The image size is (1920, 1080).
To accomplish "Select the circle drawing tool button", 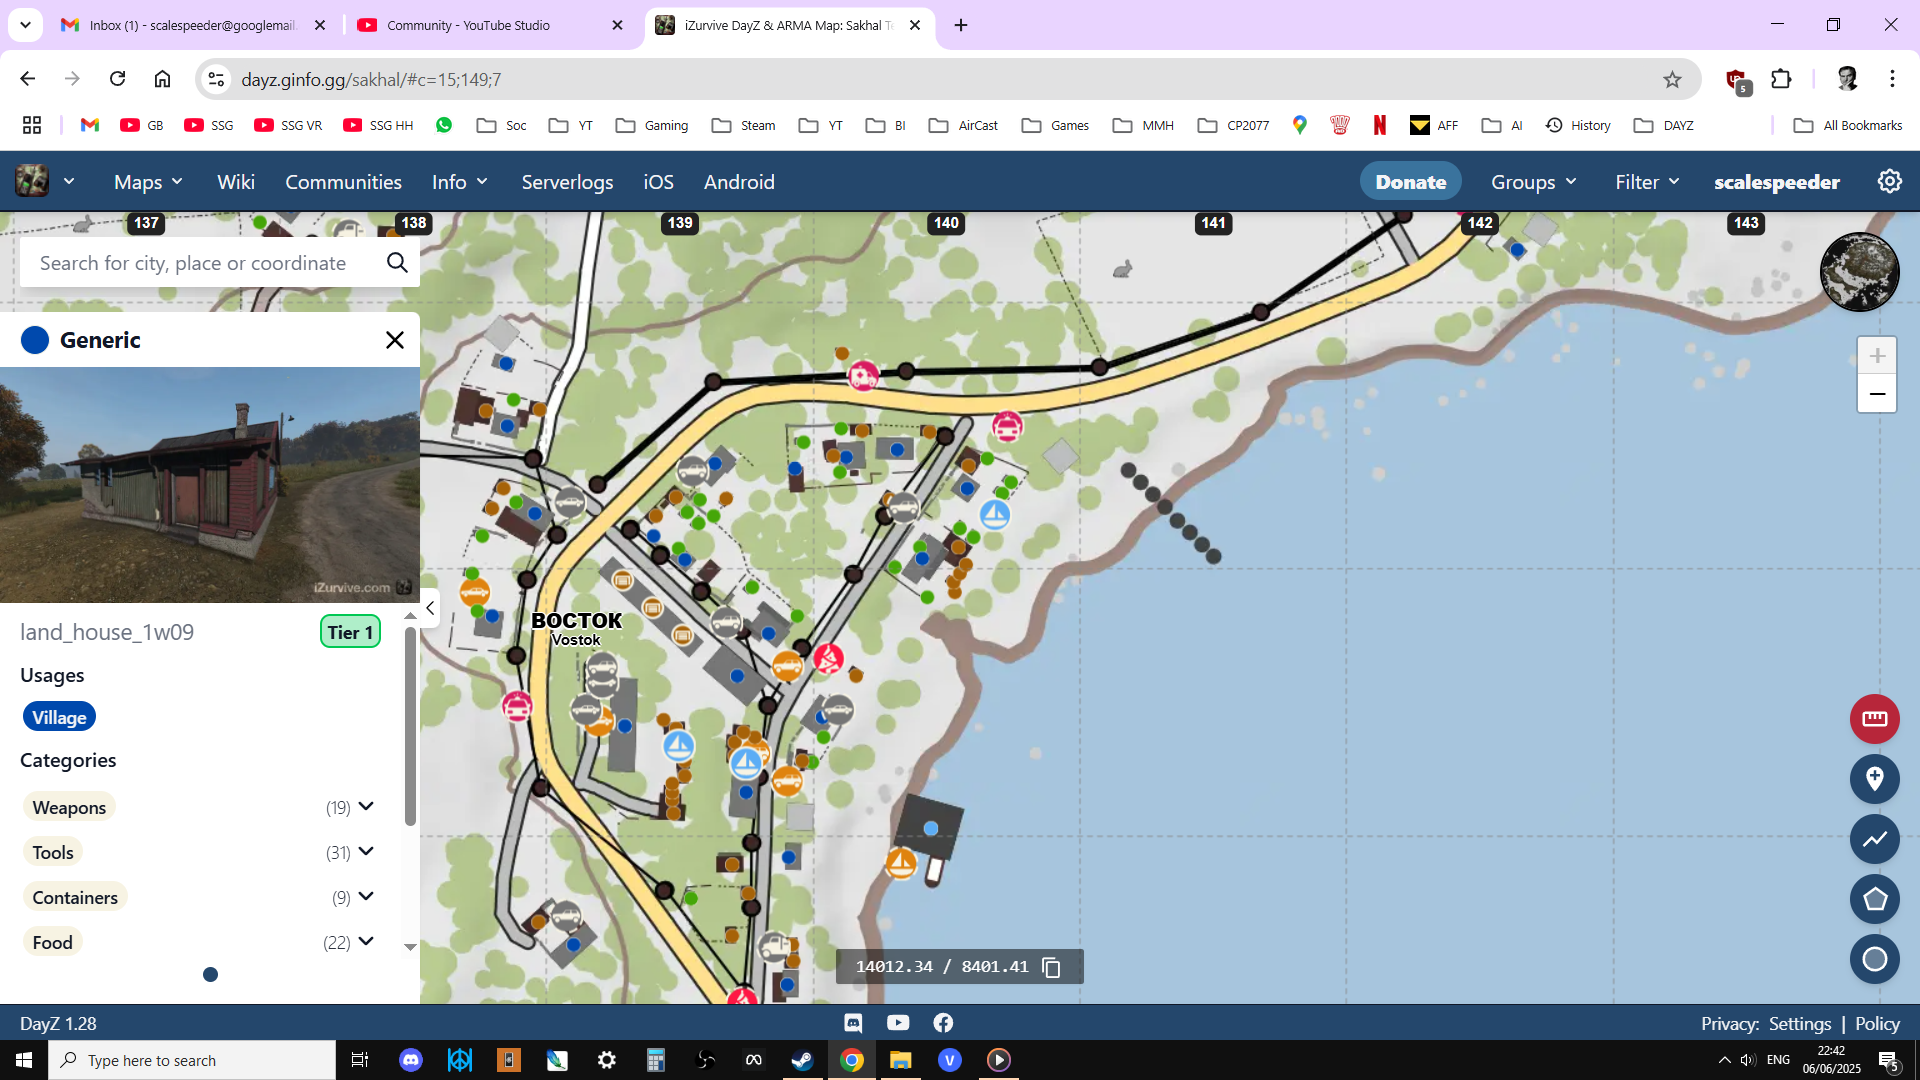I will tap(1874, 959).
